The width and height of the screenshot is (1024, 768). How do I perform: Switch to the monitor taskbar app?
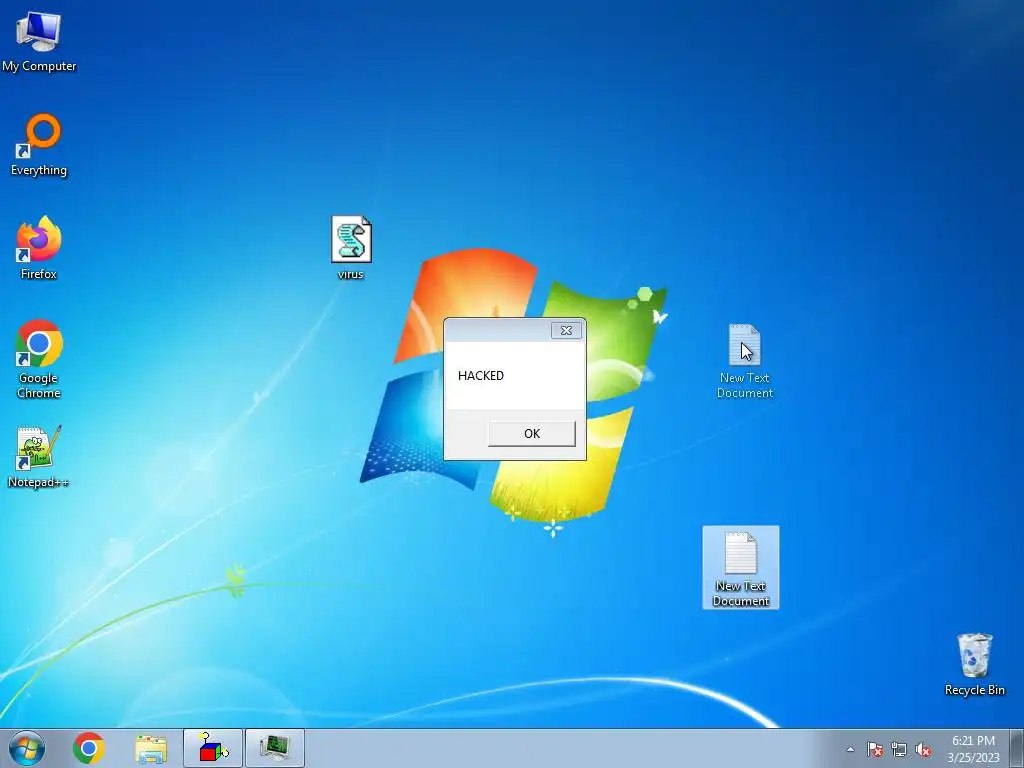(x=275, y=748)
